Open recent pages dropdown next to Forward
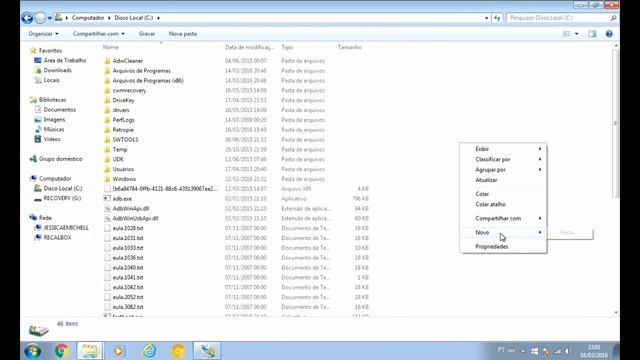 [49, 18]
